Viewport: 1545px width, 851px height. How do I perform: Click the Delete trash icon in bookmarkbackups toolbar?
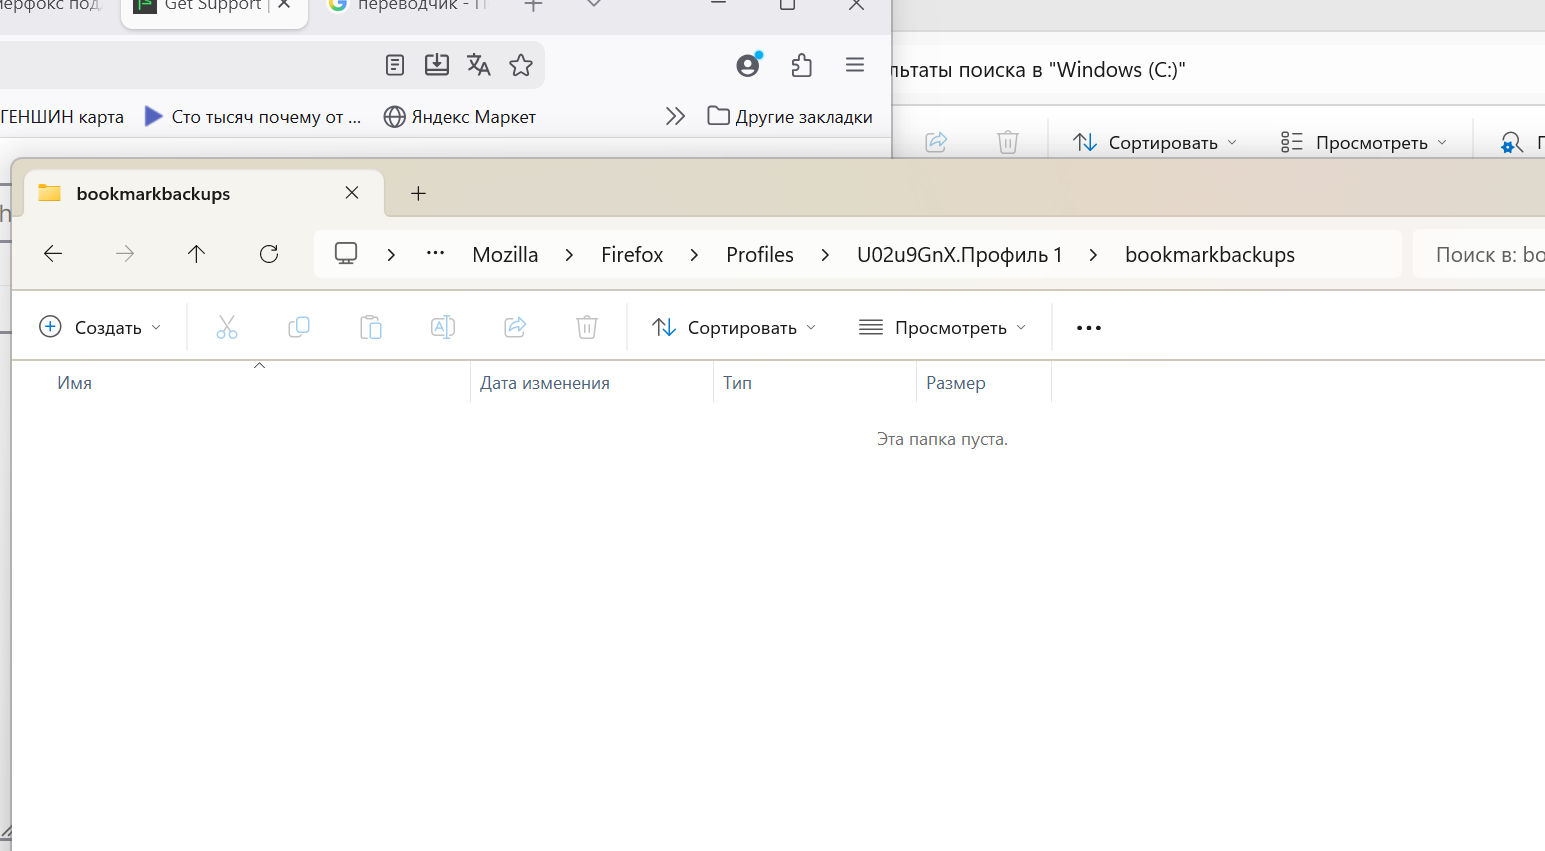point(587,327)
